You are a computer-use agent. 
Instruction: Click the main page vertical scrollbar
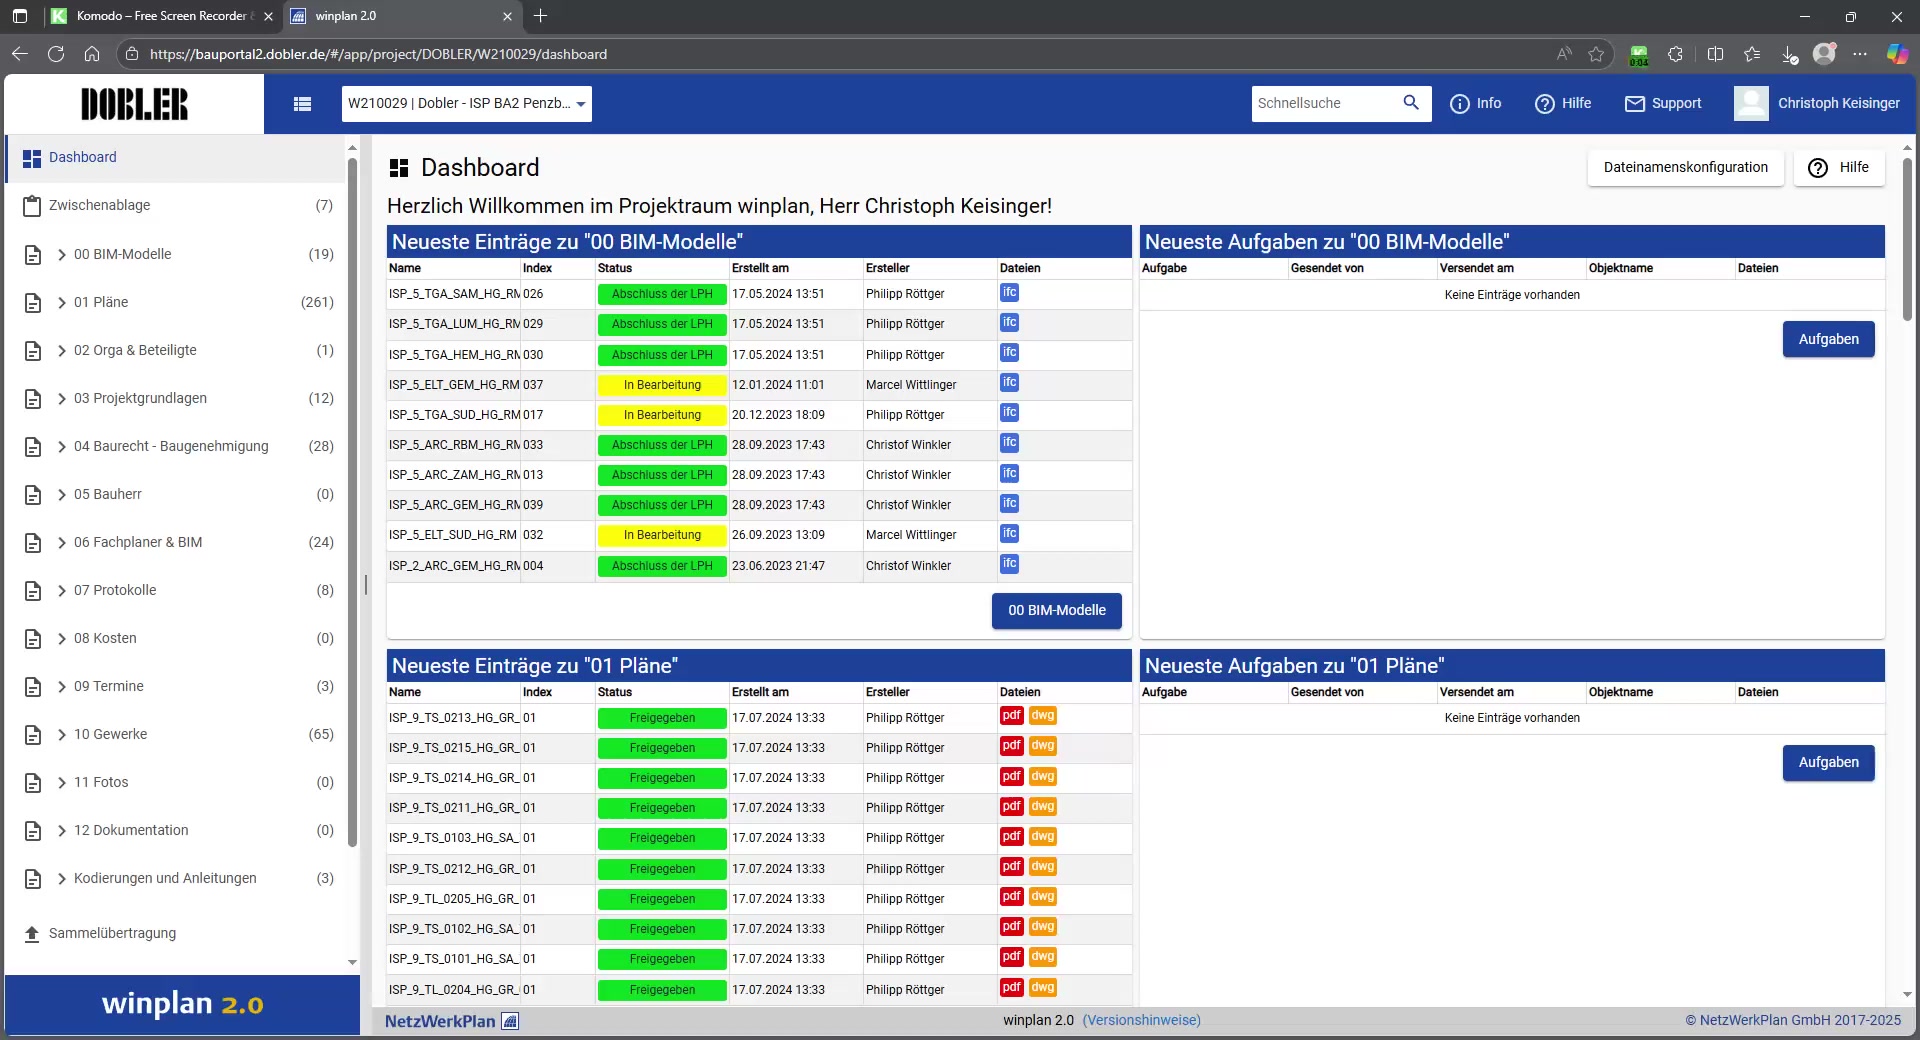pyautogui.click(x=1907, y=240)
